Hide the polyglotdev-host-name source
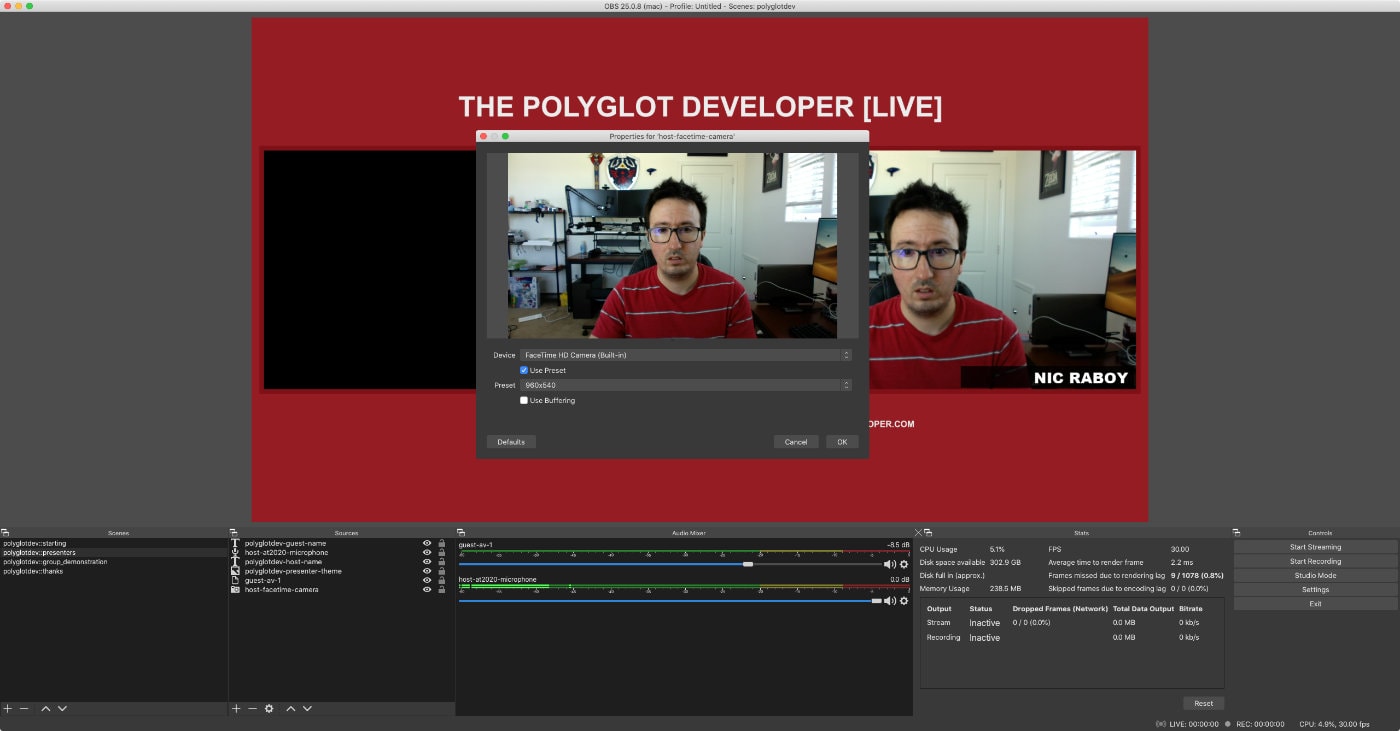Screen dimensions: 1400x731 click(x=427, y=562)
